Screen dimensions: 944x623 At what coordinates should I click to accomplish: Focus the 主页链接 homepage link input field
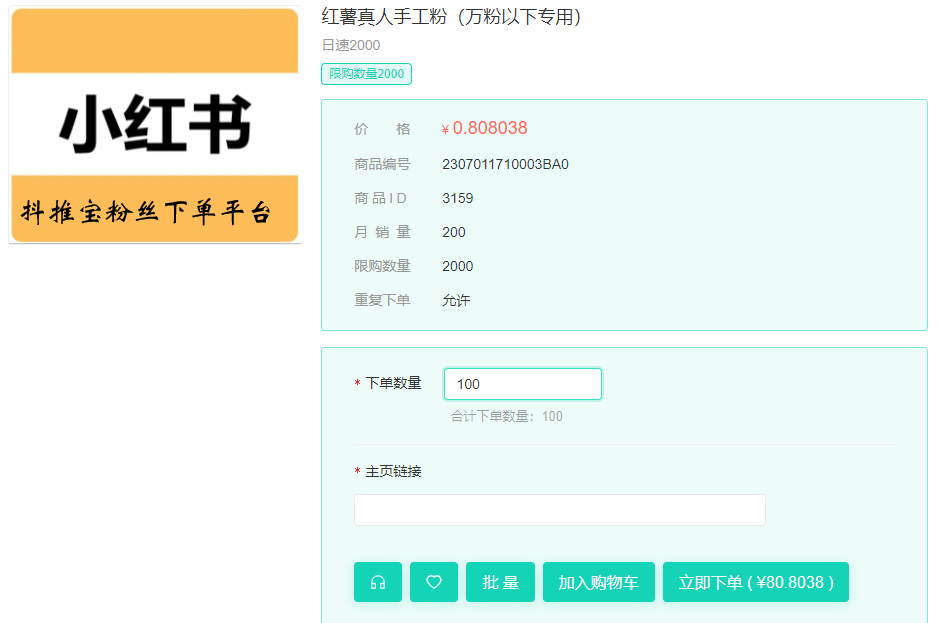pyautogui.click(x=559, y=510)
